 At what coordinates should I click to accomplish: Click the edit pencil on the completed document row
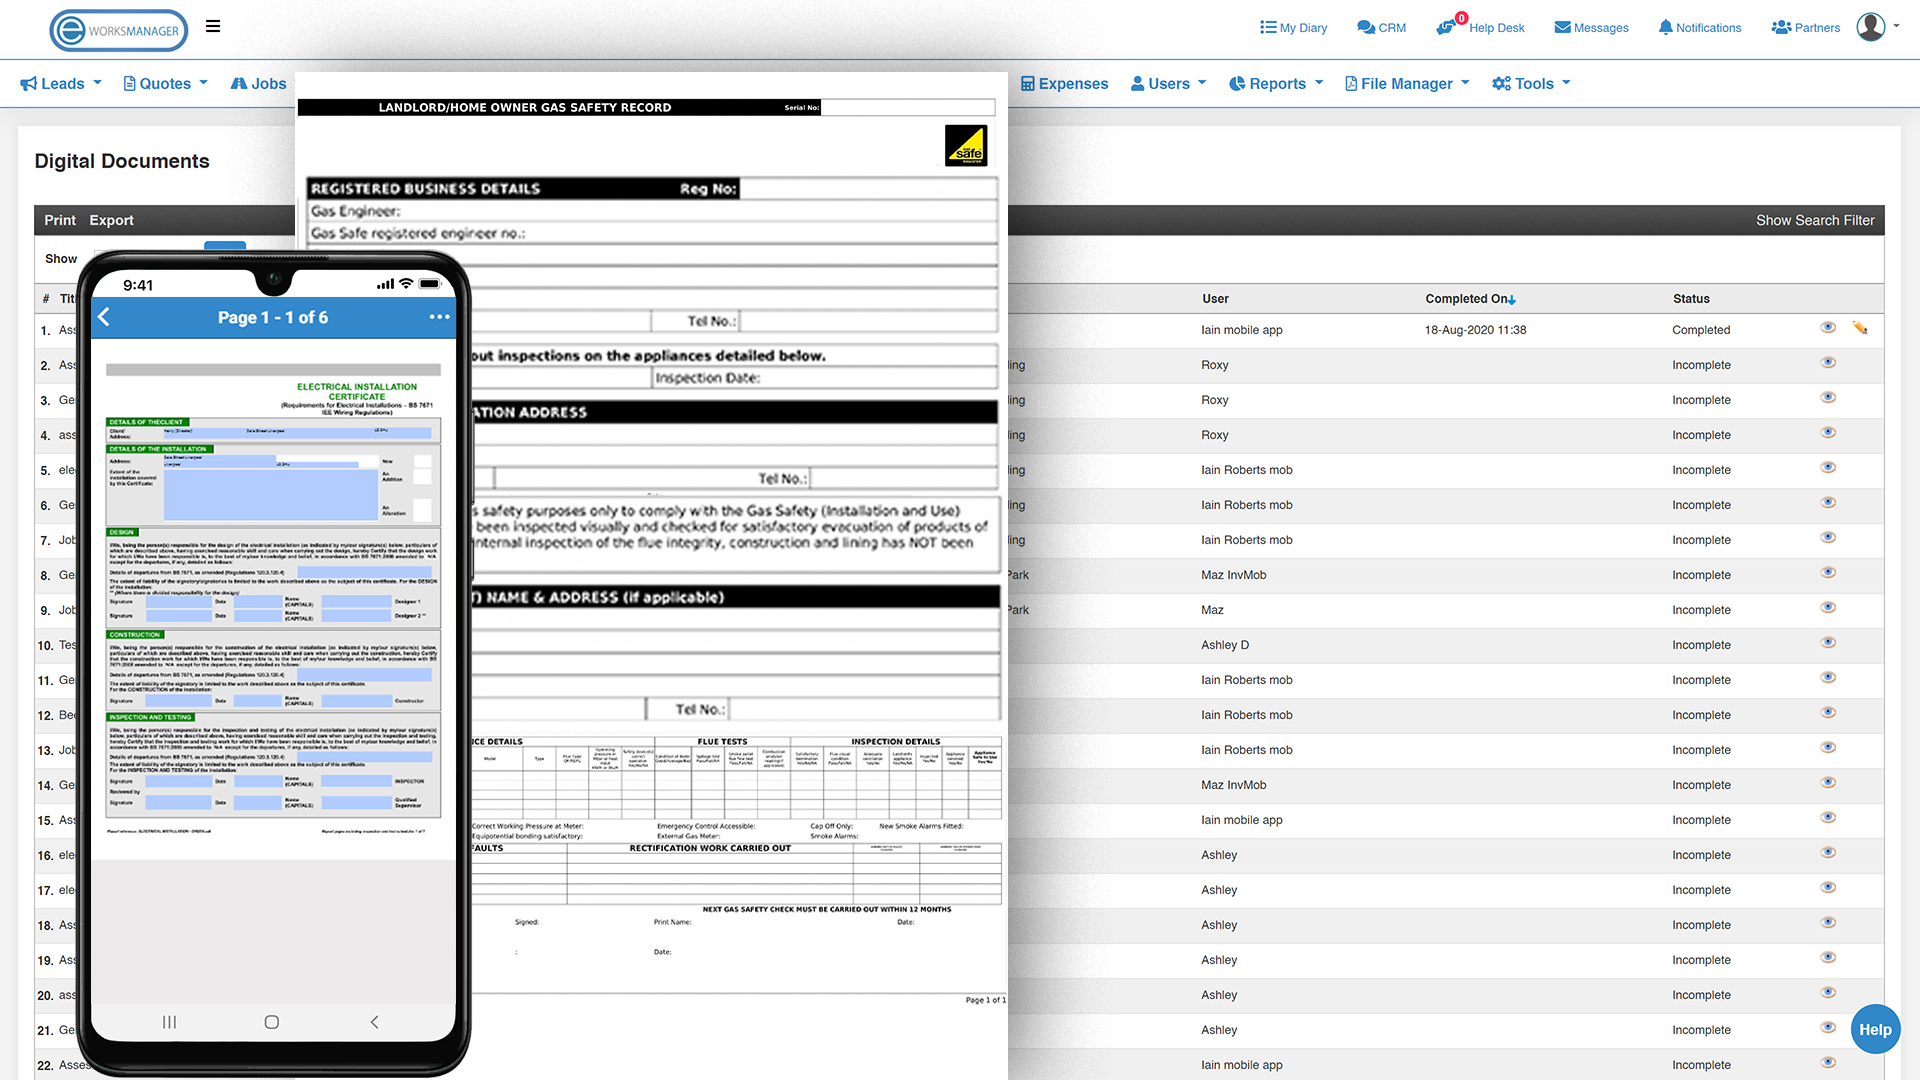(x=1860, y=328)
